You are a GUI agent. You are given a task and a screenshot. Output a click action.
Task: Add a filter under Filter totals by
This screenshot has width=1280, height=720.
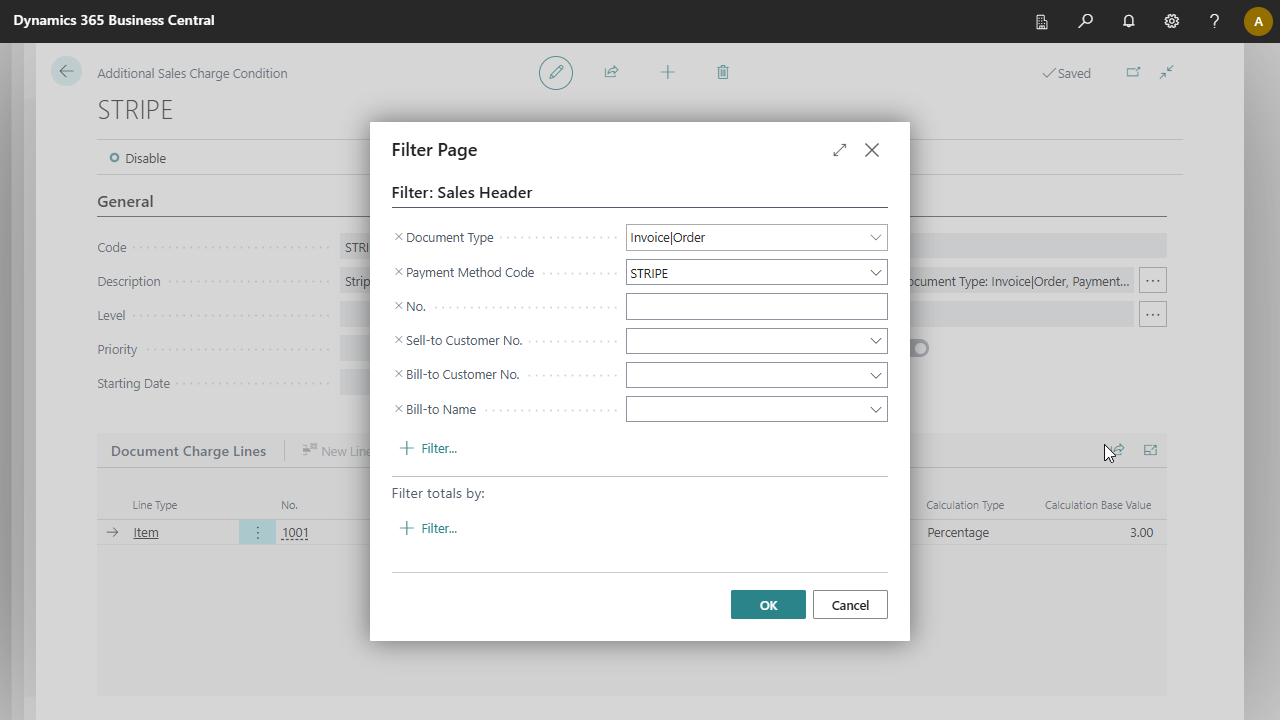click(x=429, y=528)
